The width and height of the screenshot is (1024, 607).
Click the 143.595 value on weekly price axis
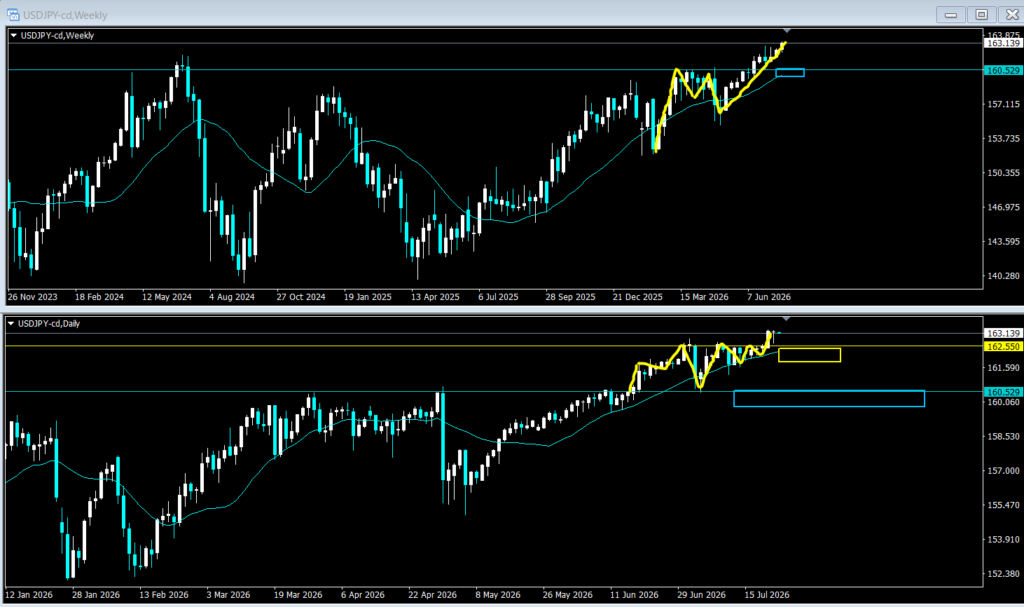1004,242
